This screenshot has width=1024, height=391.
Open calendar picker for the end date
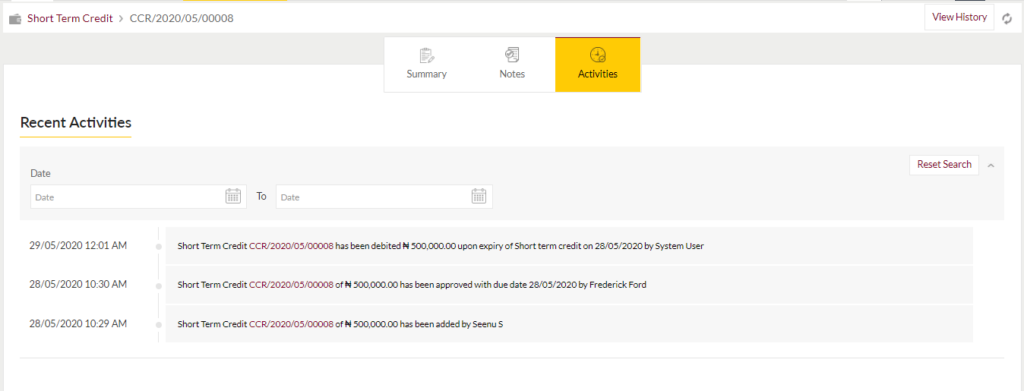[x=479, y=196]
